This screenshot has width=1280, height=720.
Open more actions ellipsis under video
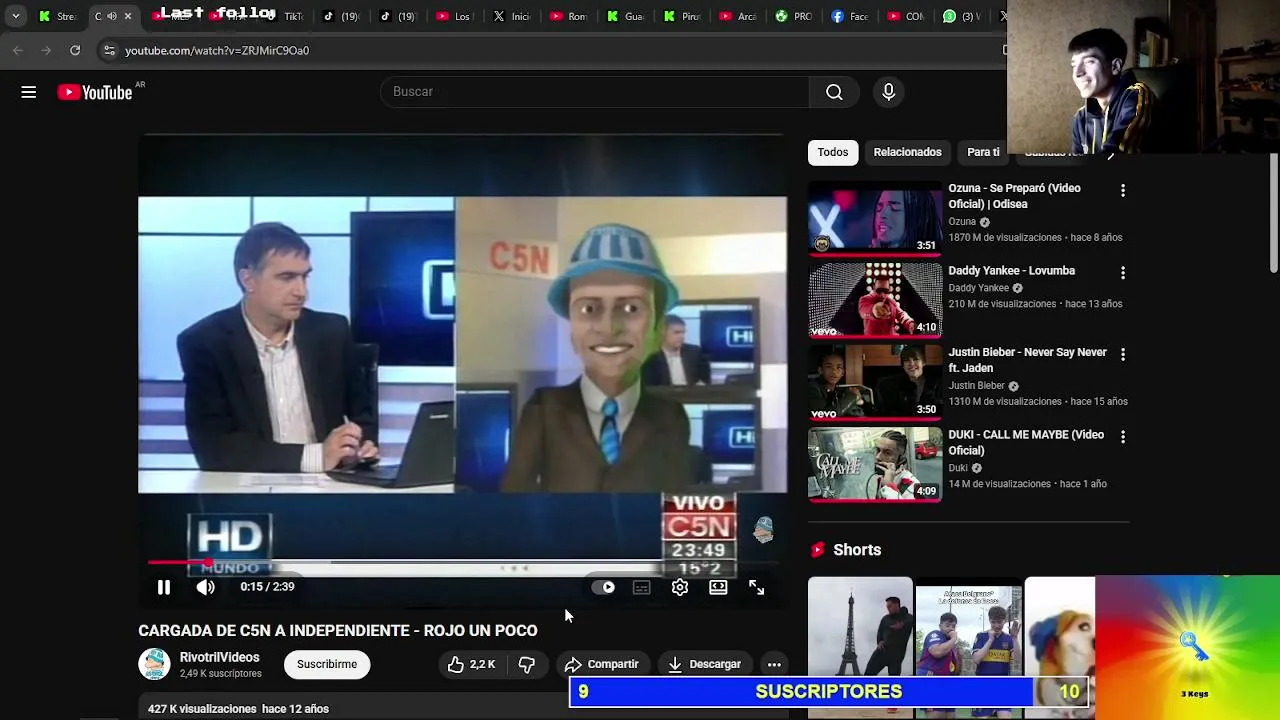(x=774, y=664)
